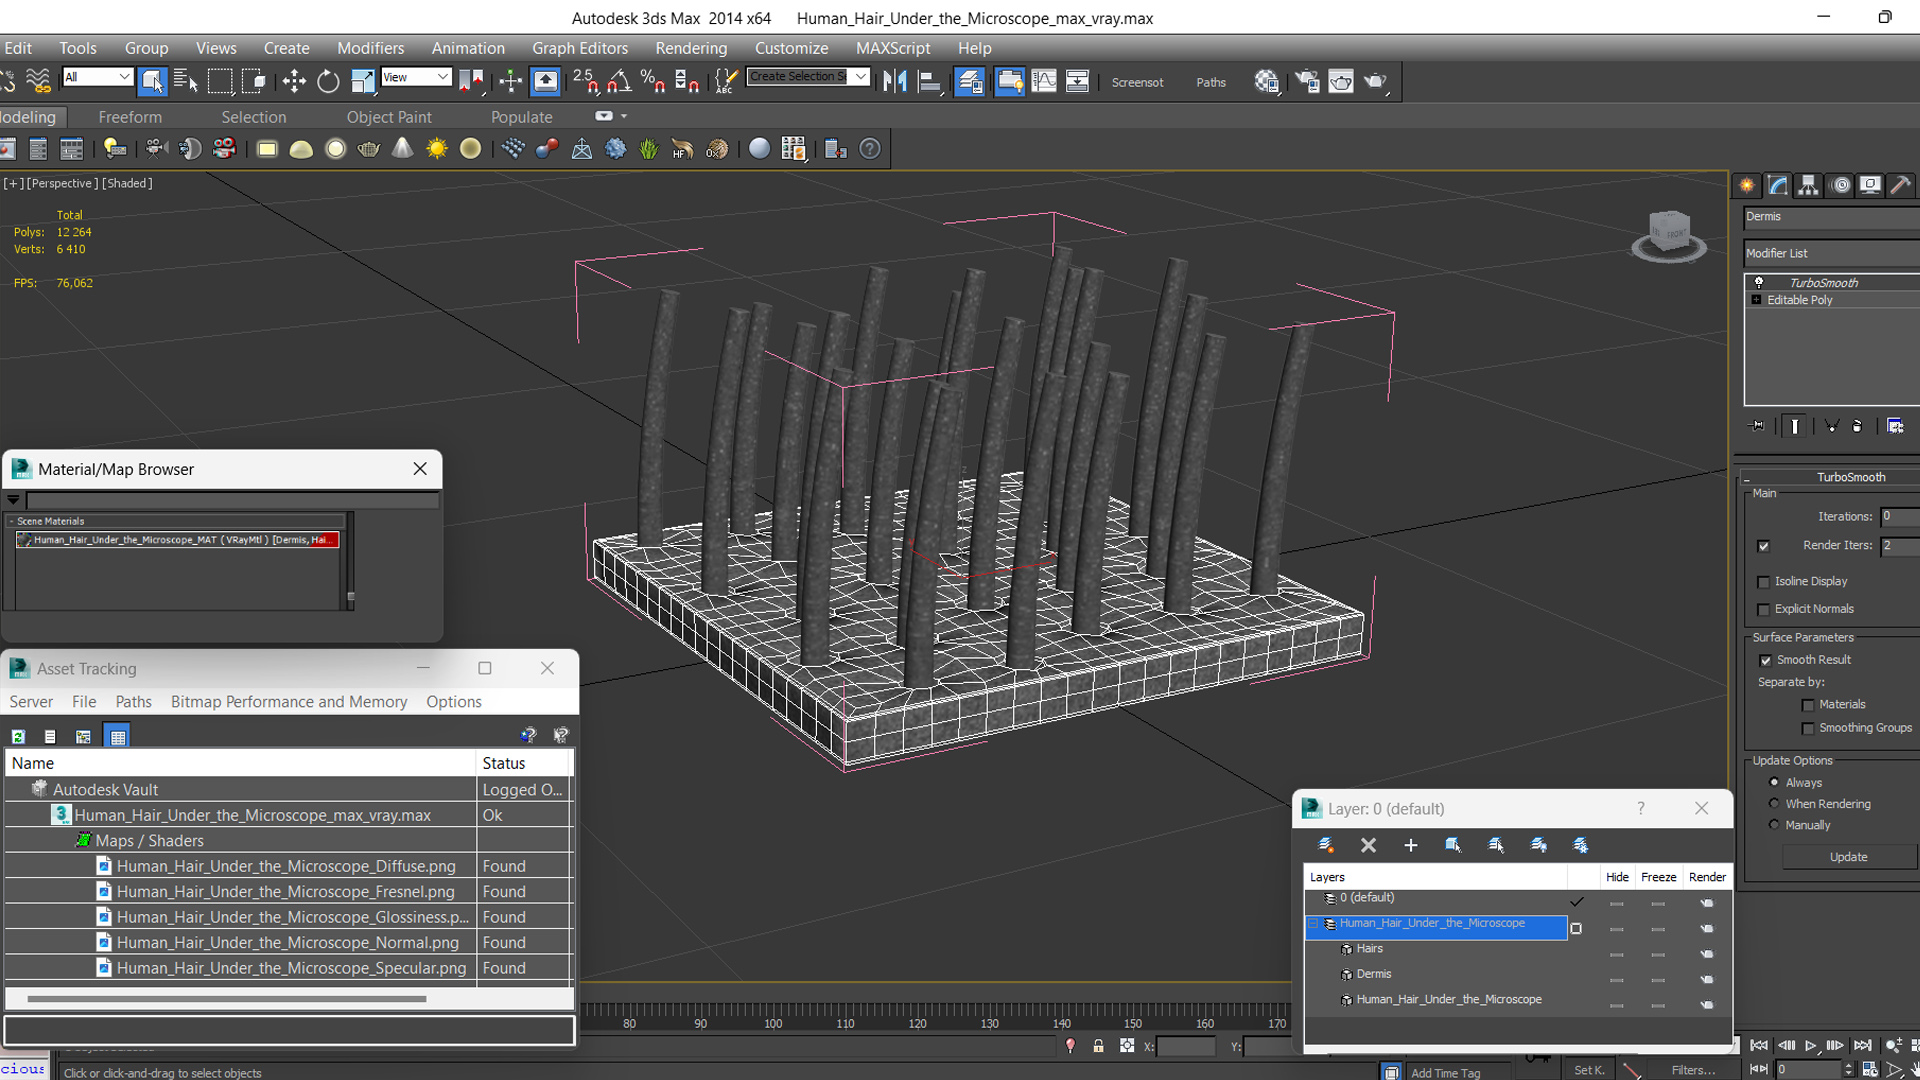Screen dimensions: 1920x1080
Task: Open the Modifier List dropdown
Action: click(x=1831, y=253)
